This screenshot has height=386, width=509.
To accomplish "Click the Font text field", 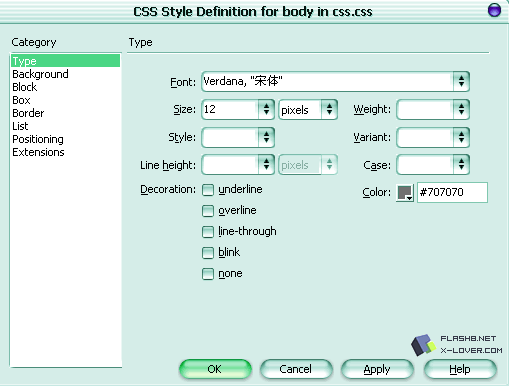I will pyautogui.click(x=327, y=81).
